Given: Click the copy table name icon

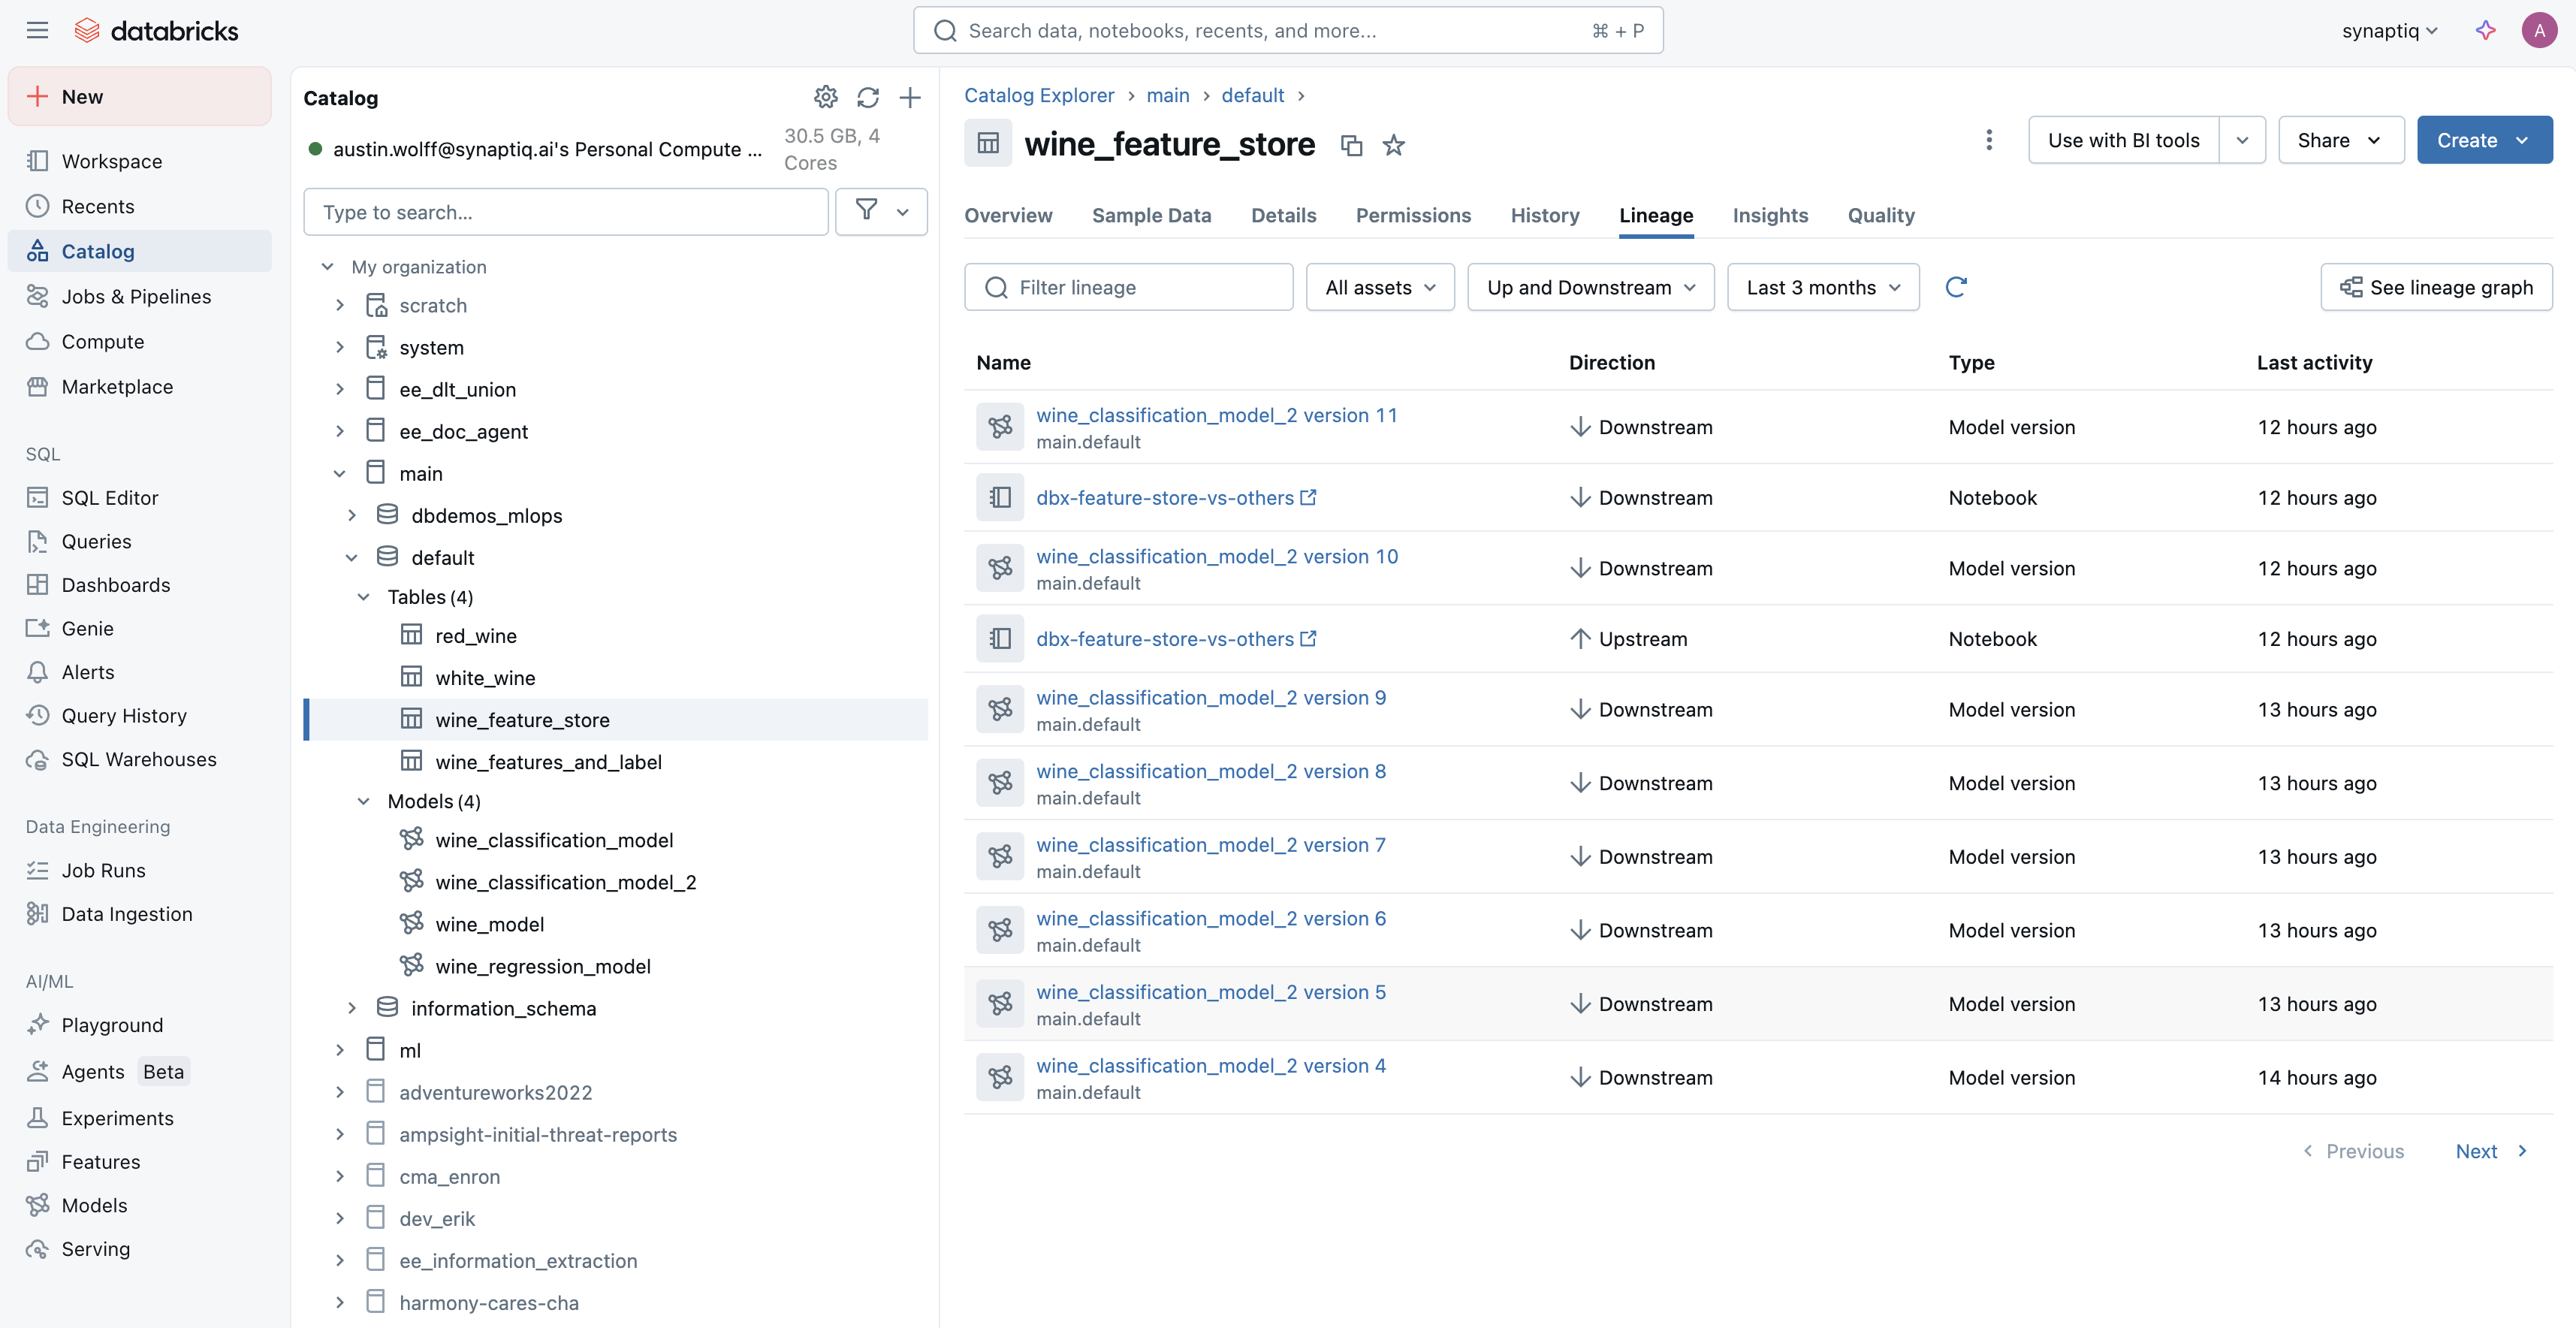Looking at the screenshot, I should pyautogui.click(x=1351, y=146).
